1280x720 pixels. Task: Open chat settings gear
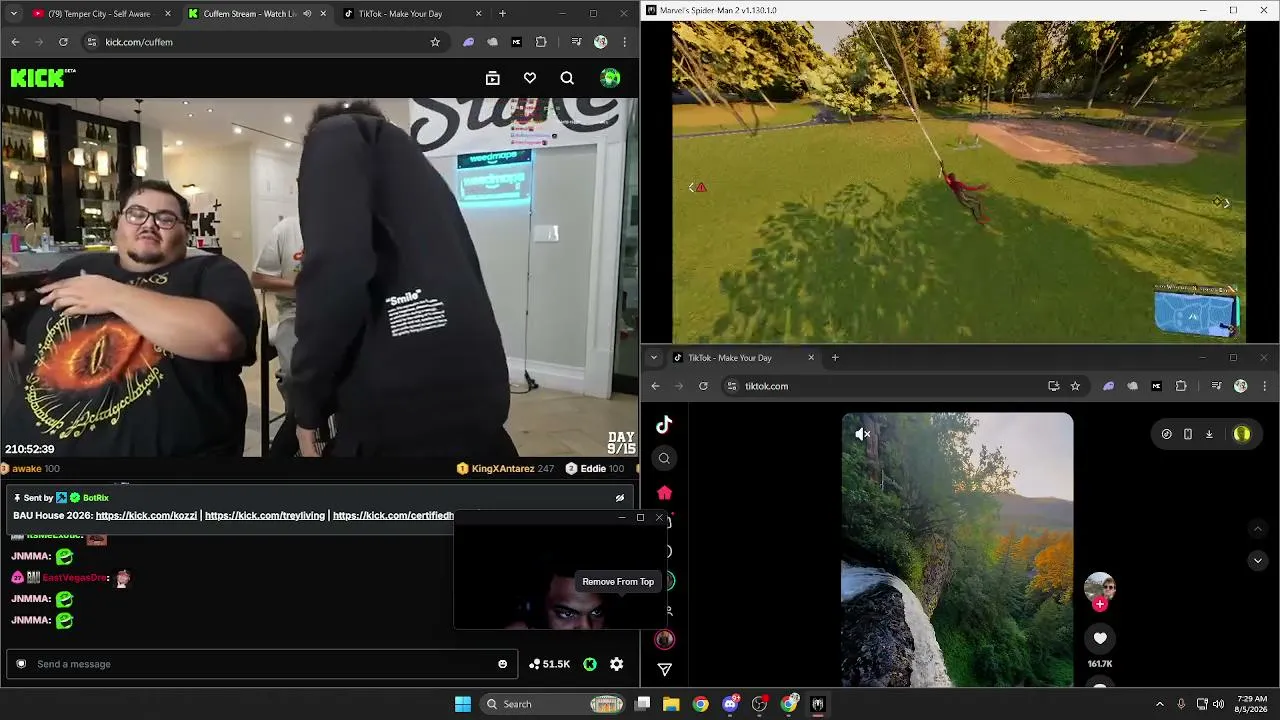(x=617, y=664)
